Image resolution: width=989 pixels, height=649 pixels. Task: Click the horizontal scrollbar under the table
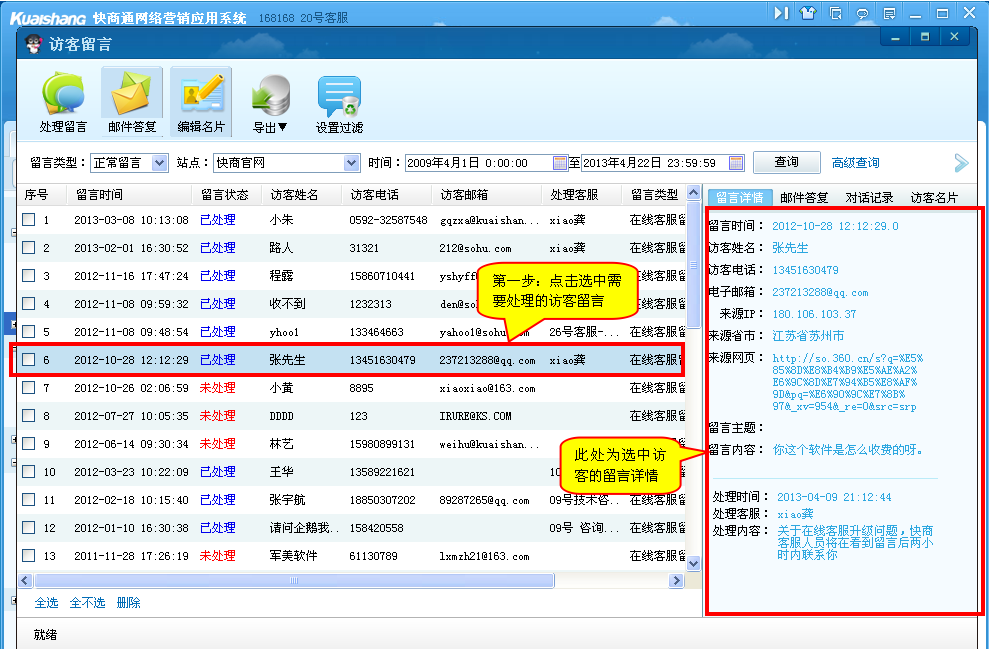coord(293,580)
